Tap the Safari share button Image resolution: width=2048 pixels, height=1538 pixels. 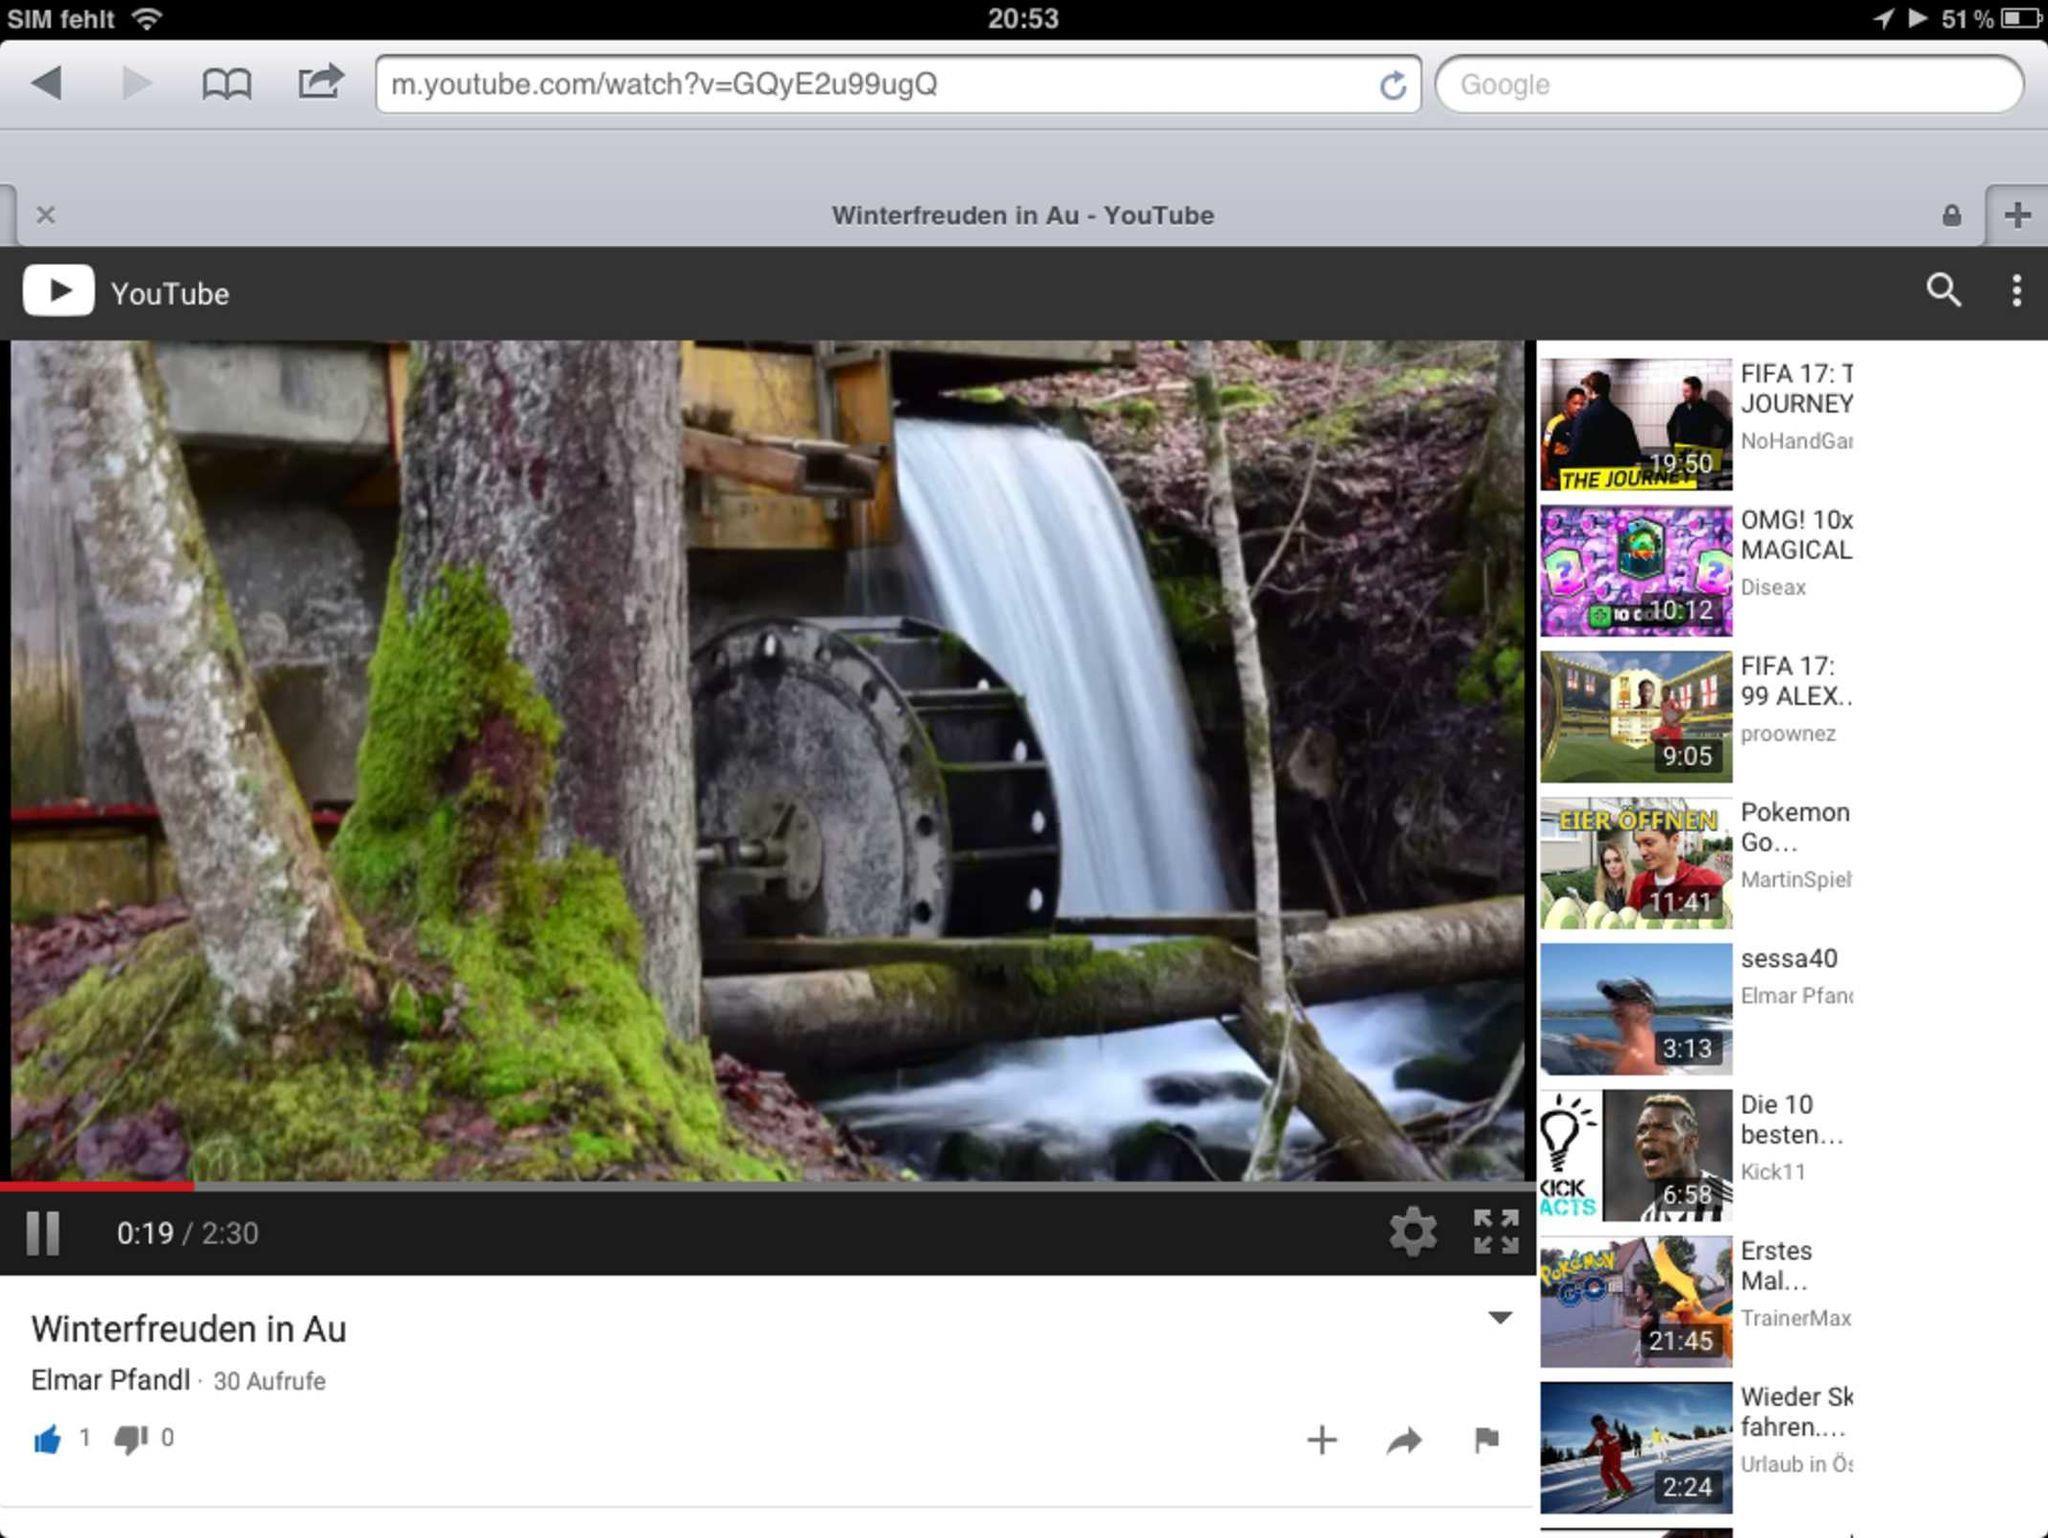click(x=320, y=82)
